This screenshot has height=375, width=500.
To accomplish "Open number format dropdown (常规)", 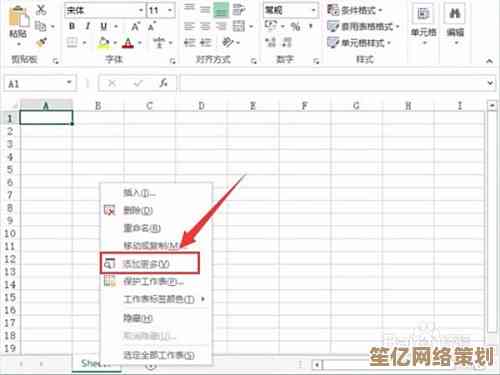I will [313, 10].
